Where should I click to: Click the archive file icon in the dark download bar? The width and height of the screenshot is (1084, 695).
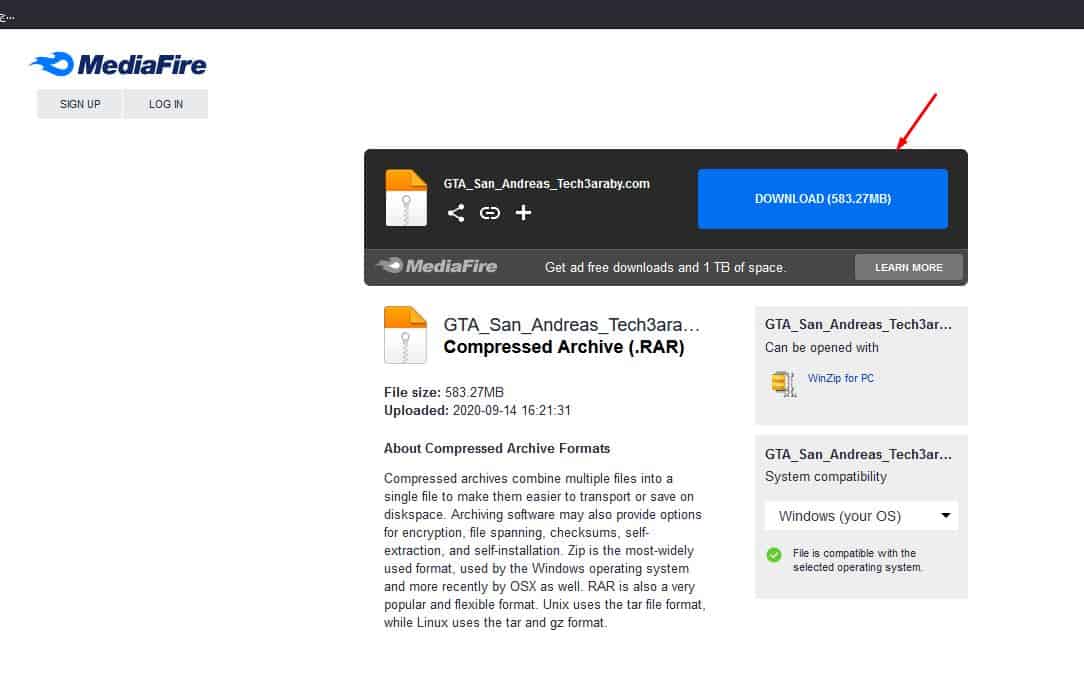click(x=406, y=198)
